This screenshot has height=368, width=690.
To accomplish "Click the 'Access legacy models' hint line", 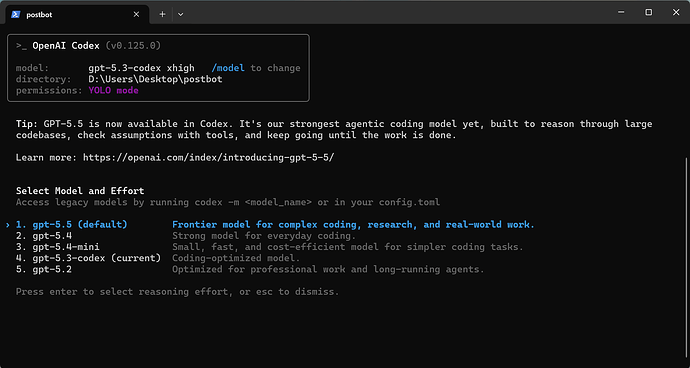I will click(x=228, y=202).
